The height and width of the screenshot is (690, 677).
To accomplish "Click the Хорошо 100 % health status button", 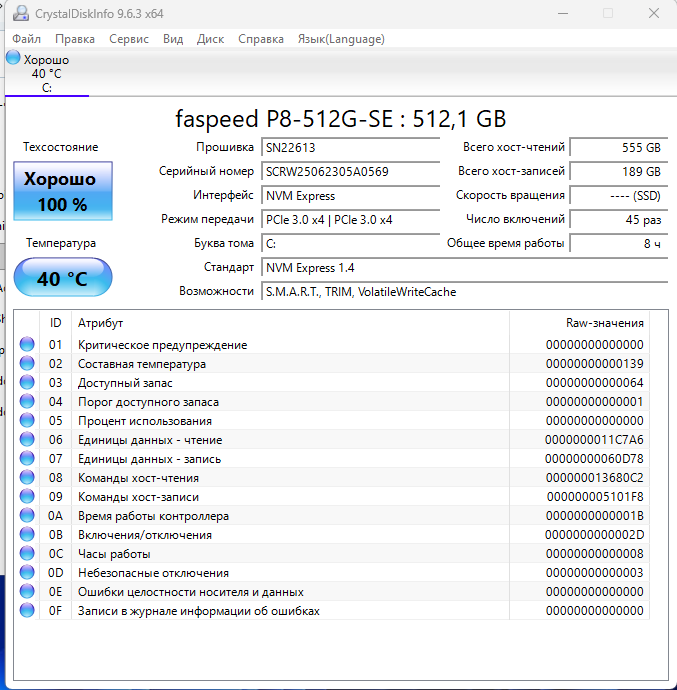I will [x=60, y=192].
